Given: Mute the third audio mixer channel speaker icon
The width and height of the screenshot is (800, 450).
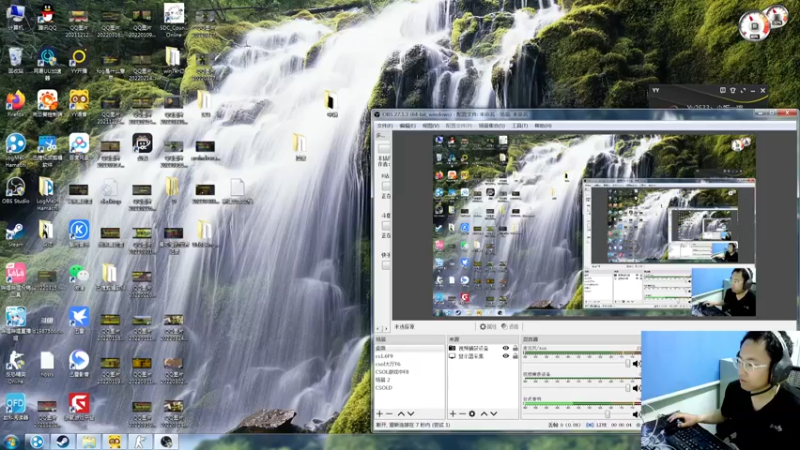Looking at the screenshot, I should (636, 414).
